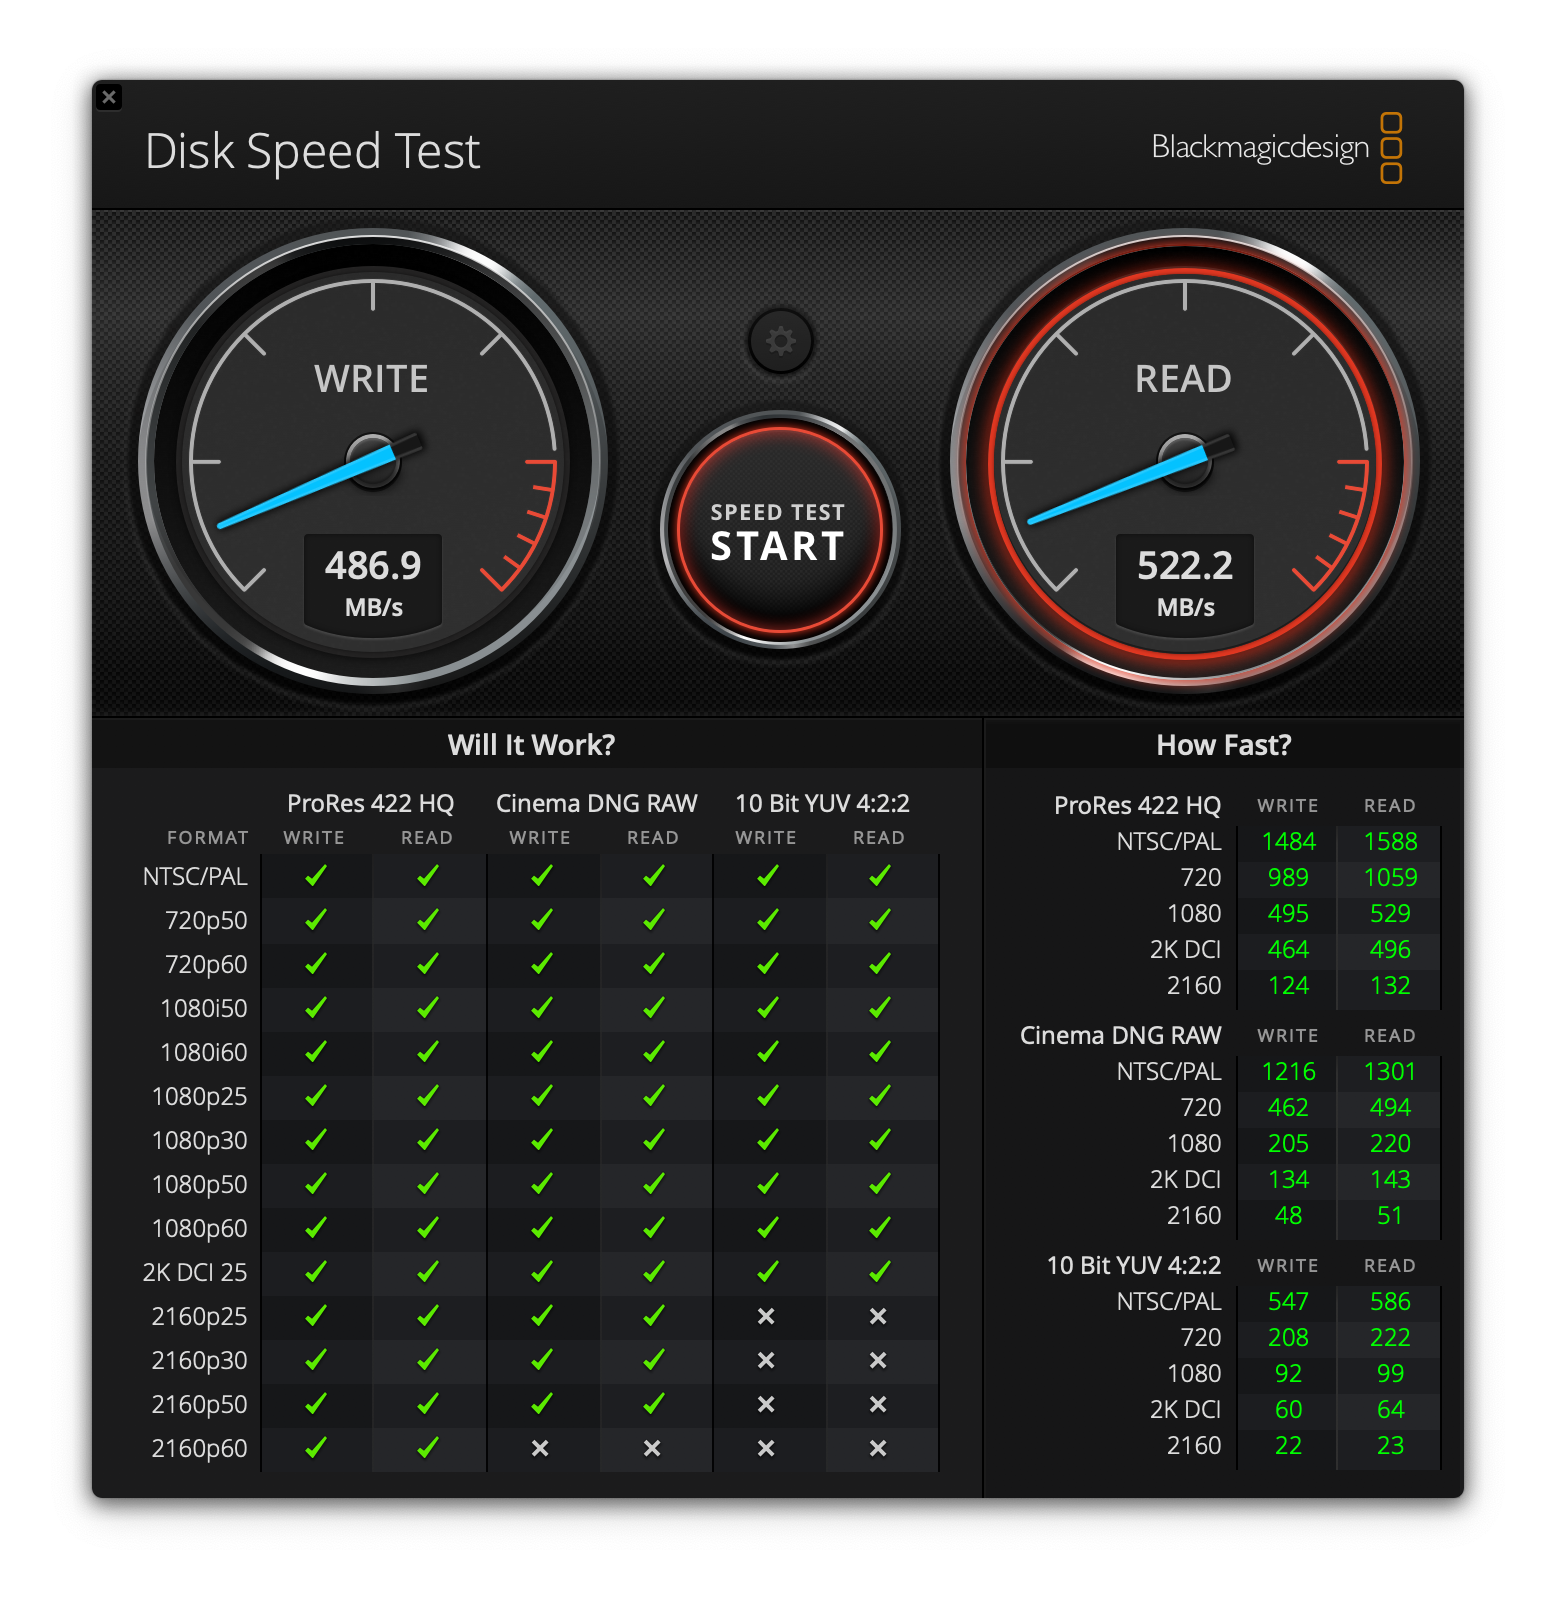The image size is (1556, 1604).
Task: Select the 1080p50 format row label
Action: click(199, 1184)
